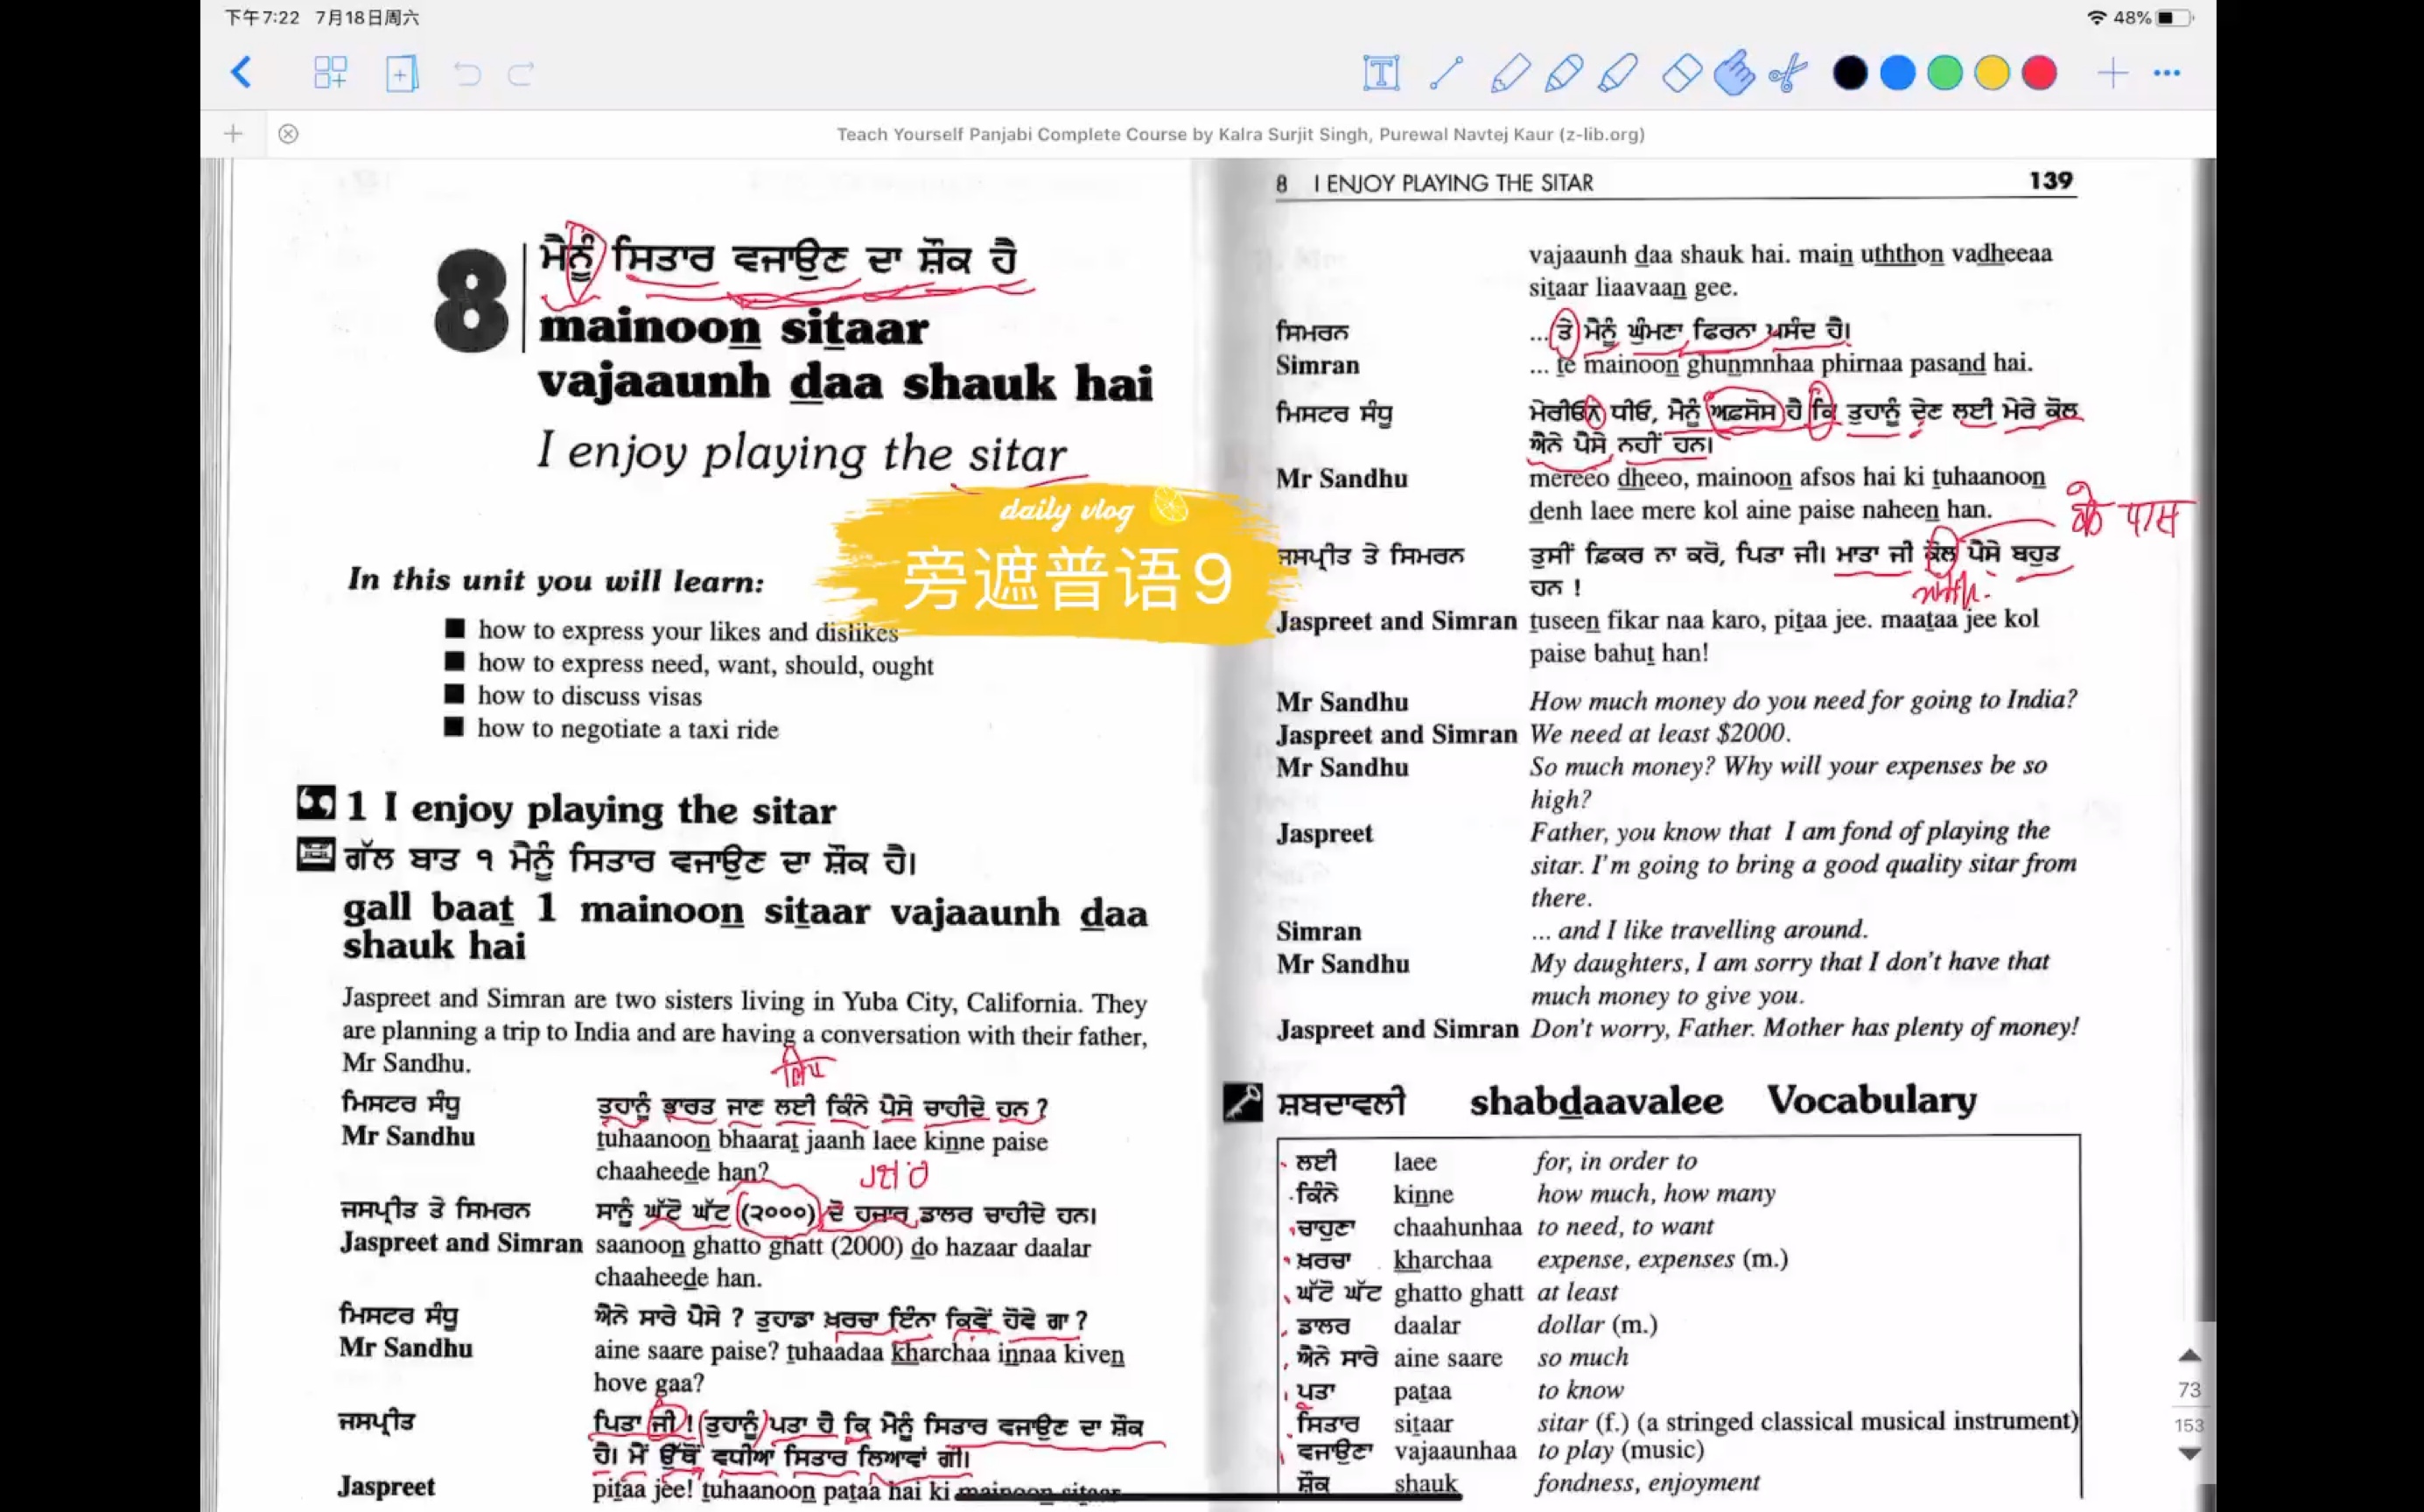Select the Text box tool
The height and width of the screenshot is (1512, 2424).
1381,73
